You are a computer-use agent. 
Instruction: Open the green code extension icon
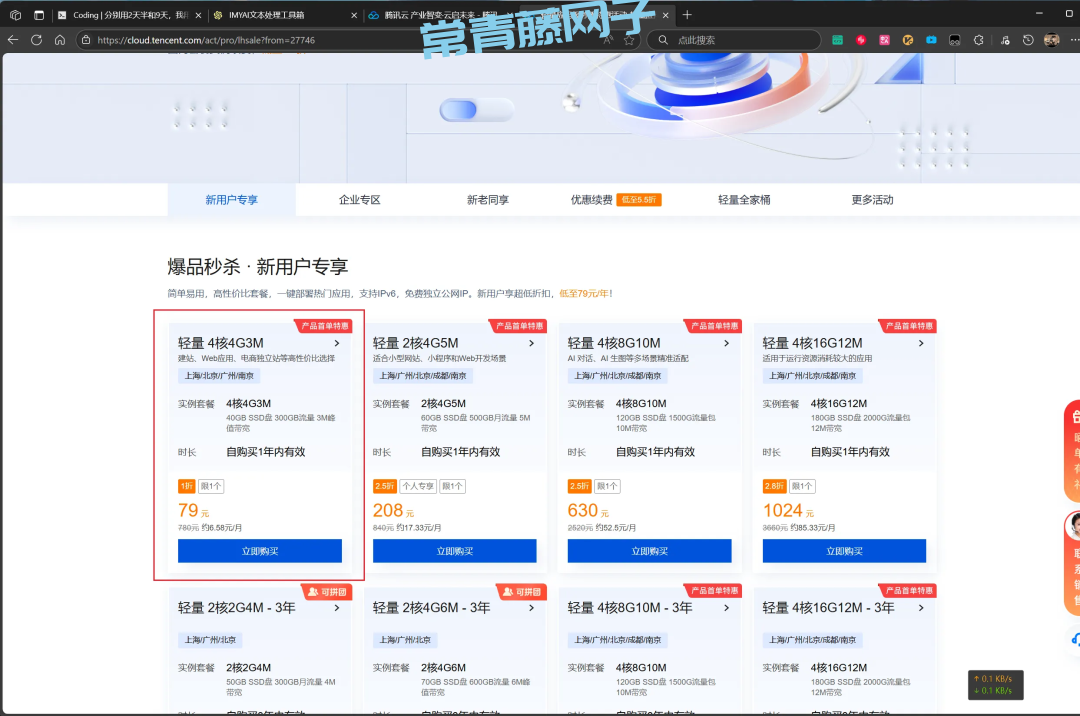point(838,40)
